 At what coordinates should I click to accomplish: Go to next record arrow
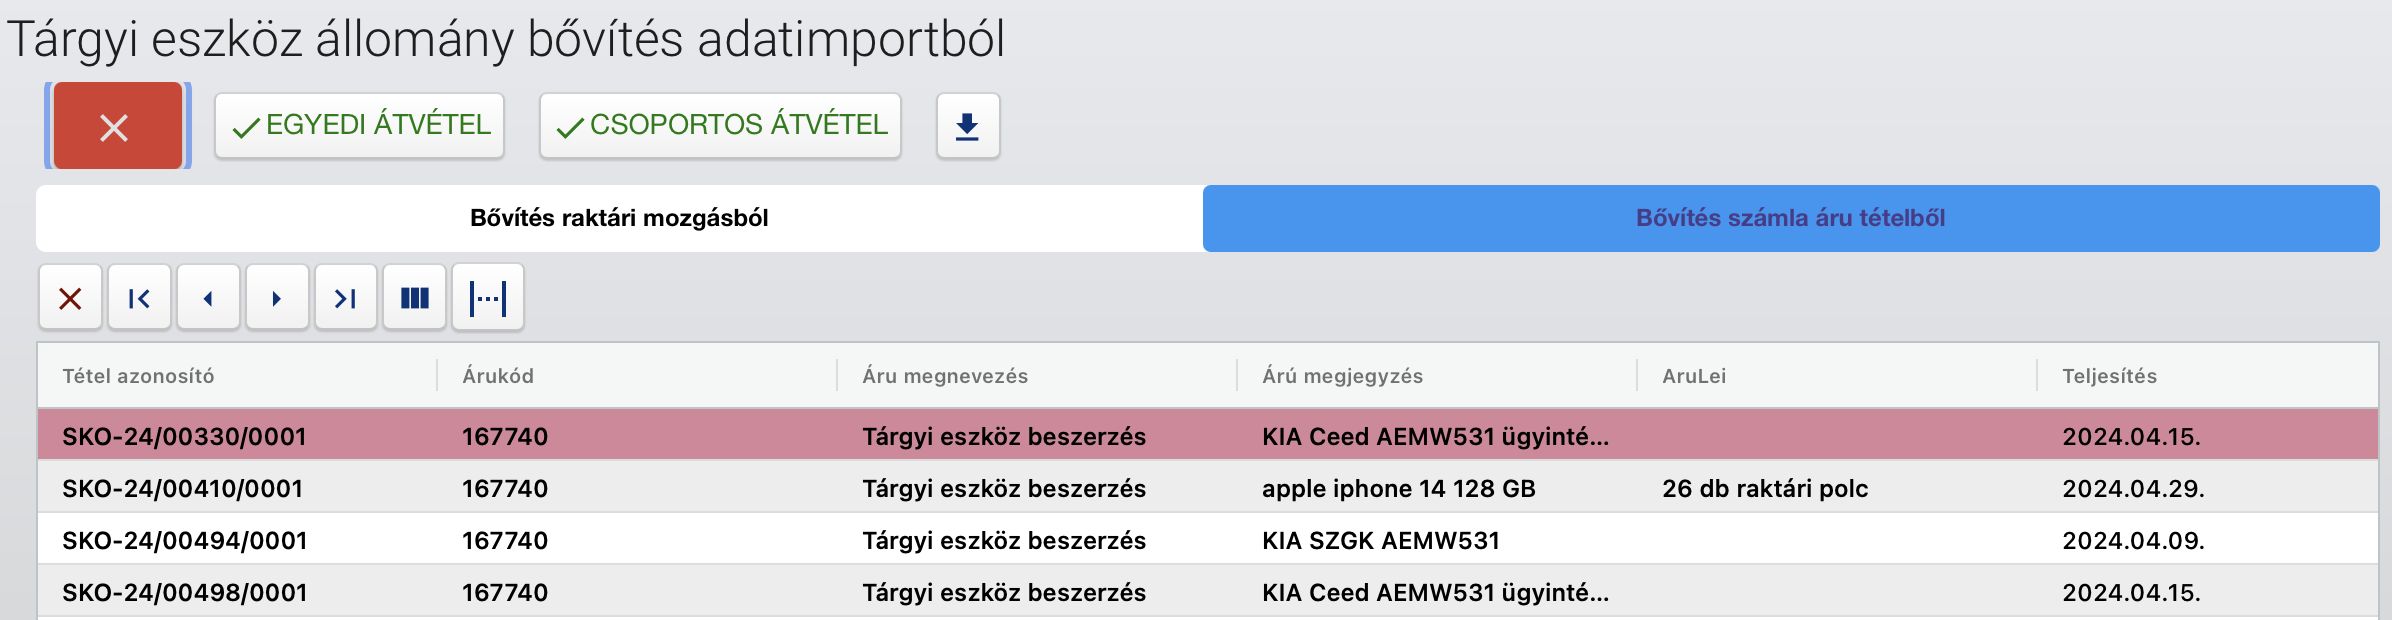[x=277, y=297]
